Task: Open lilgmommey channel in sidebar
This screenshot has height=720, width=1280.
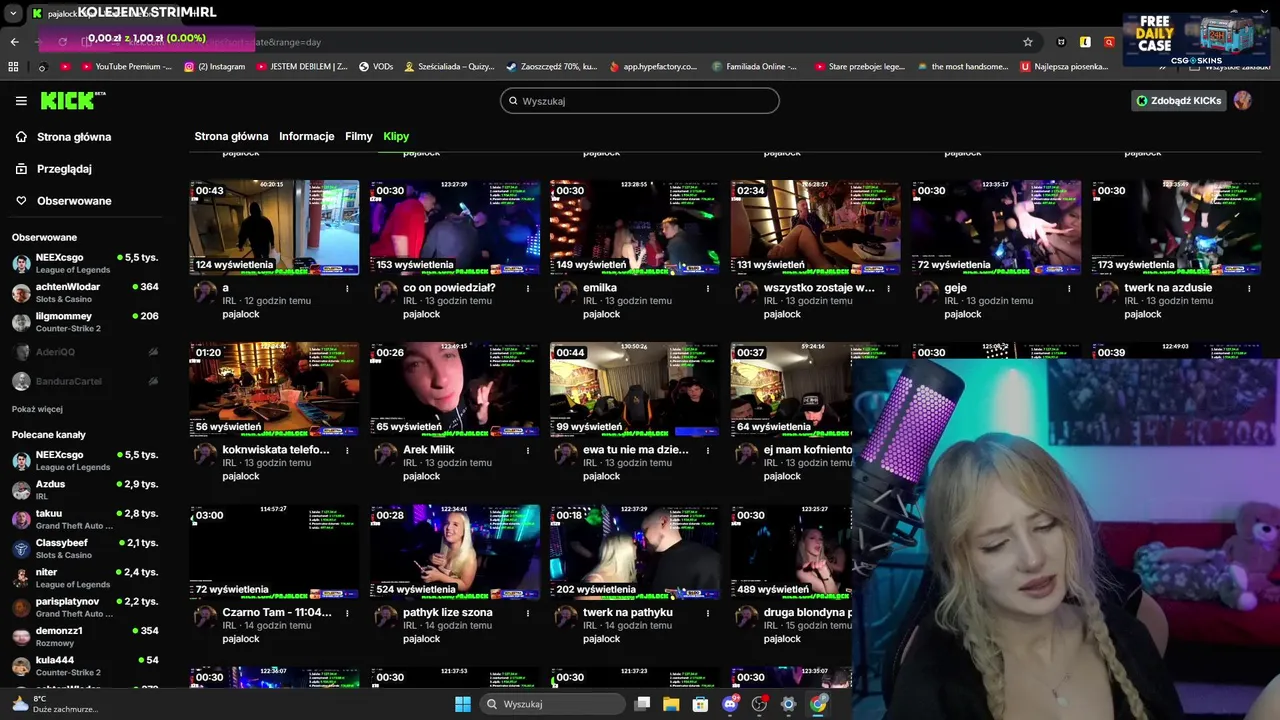Action: [85, 322]
